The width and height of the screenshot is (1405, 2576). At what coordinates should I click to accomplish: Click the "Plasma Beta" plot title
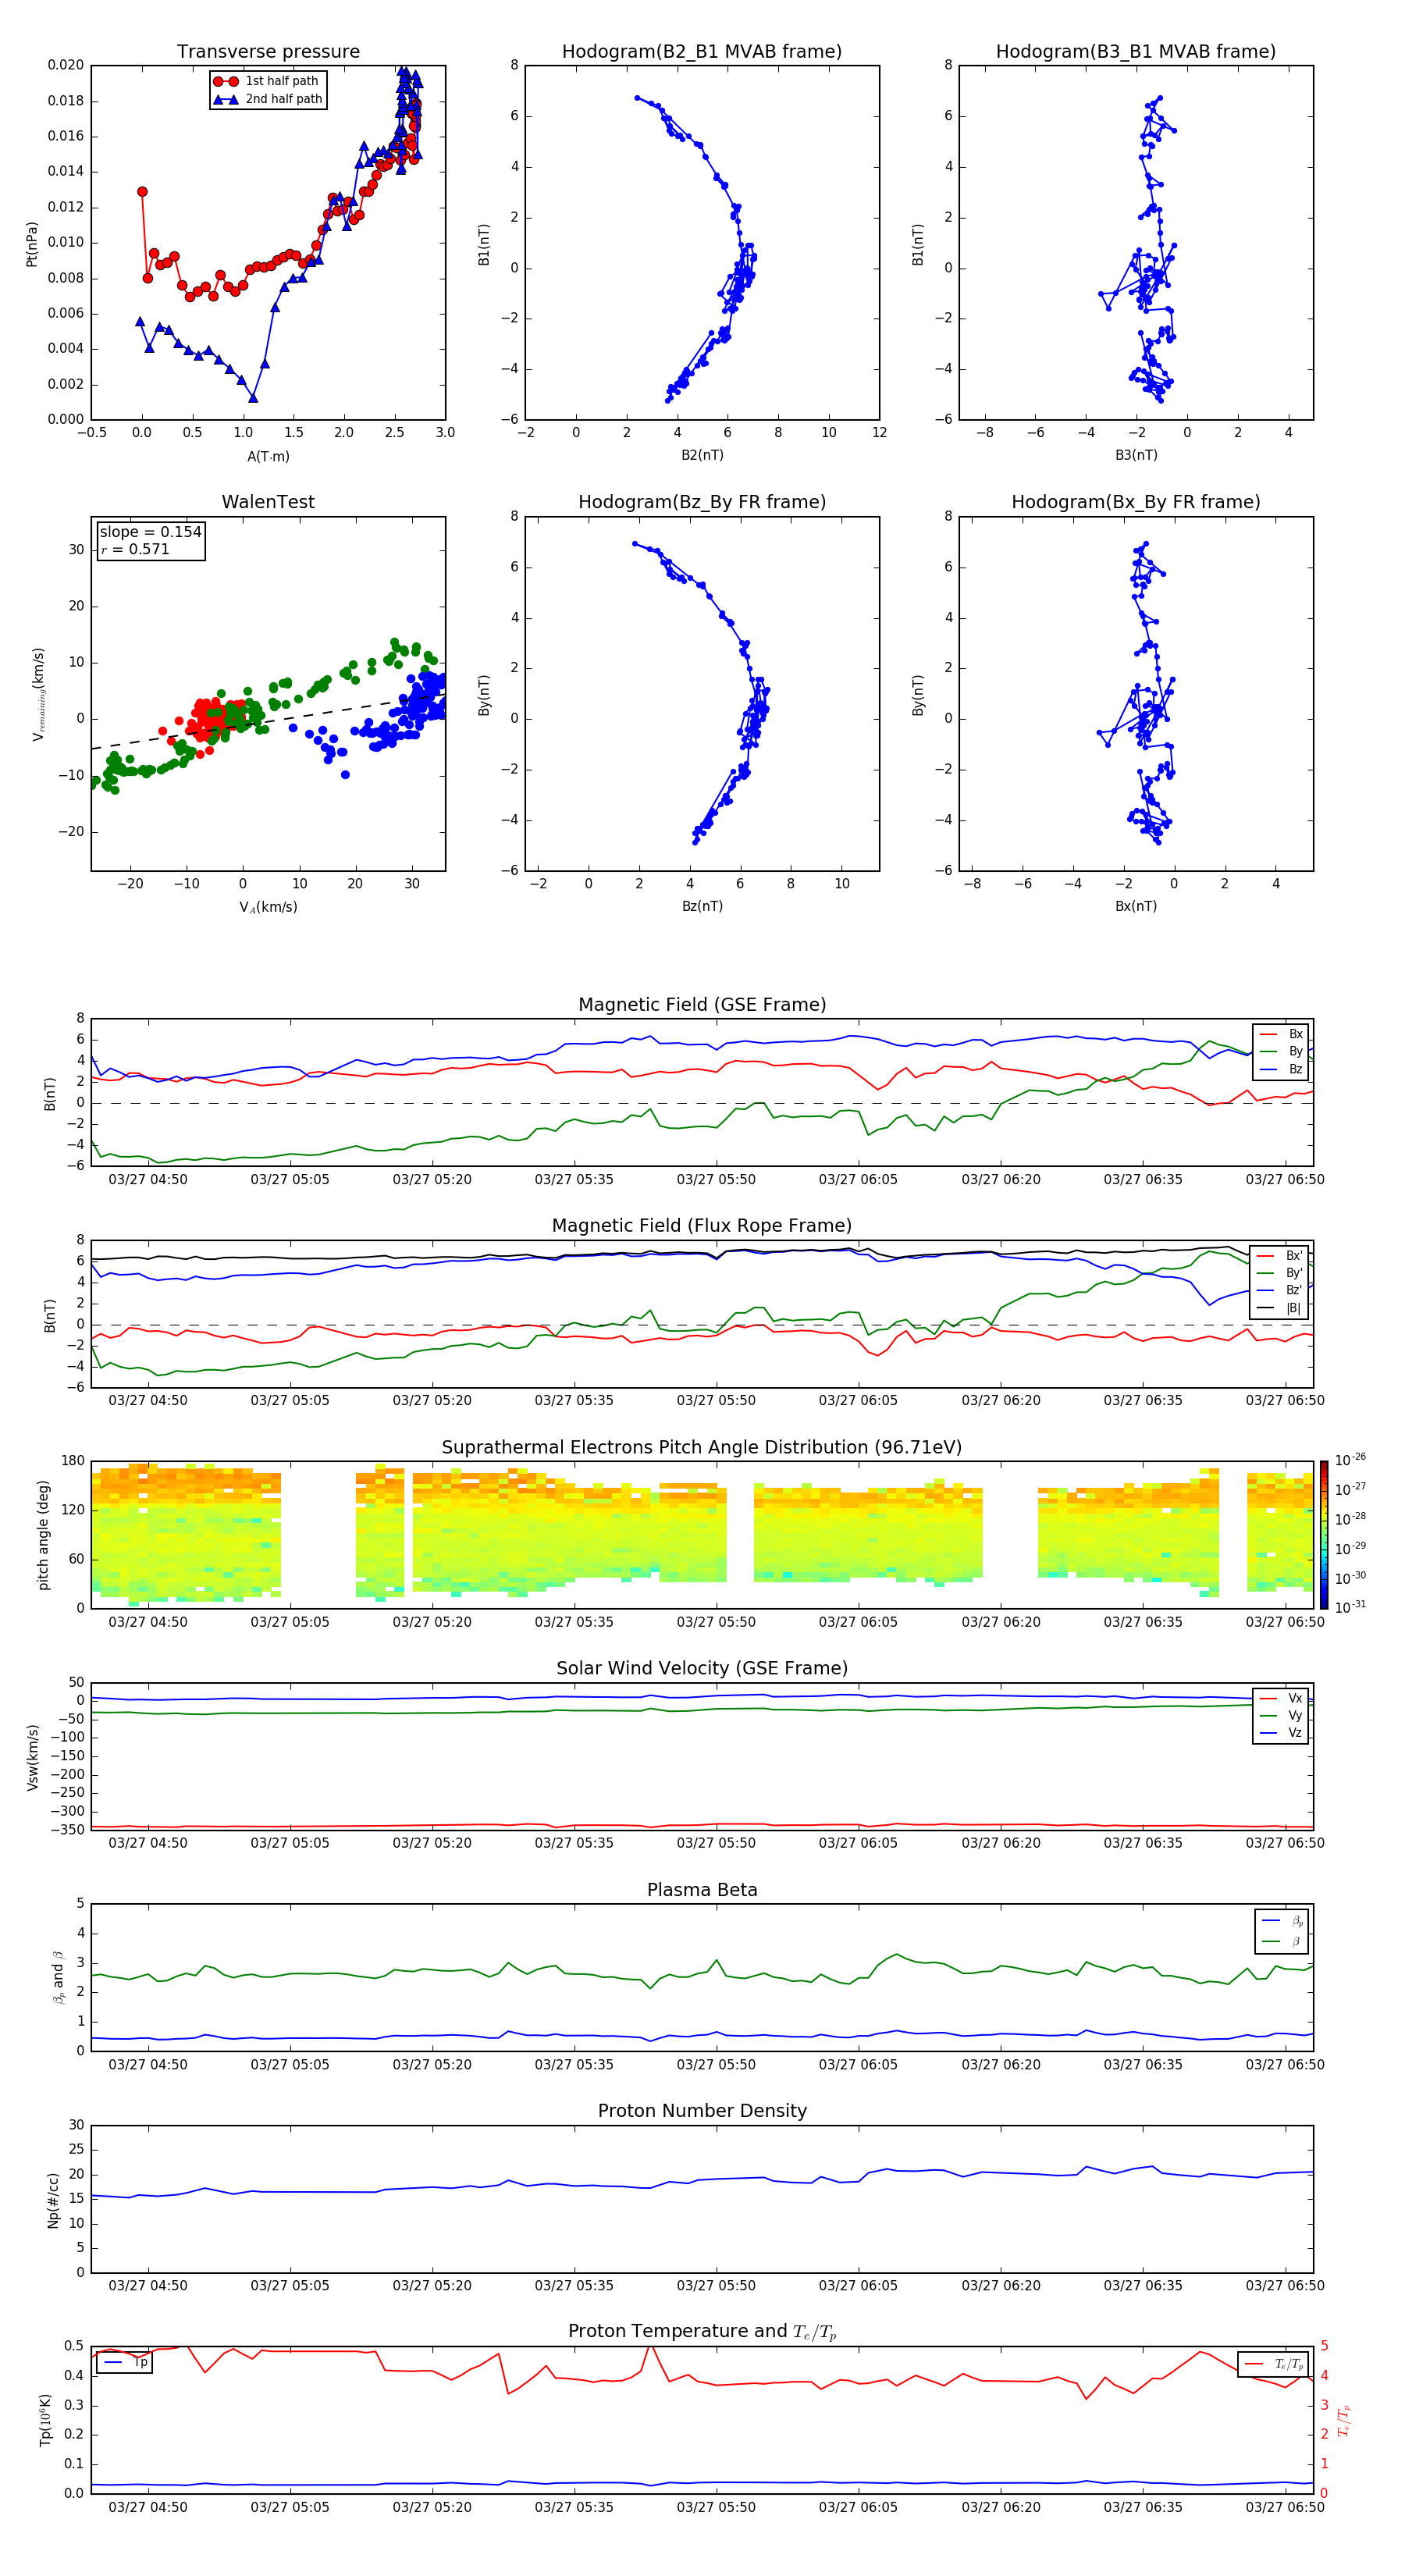point(702,1891)
